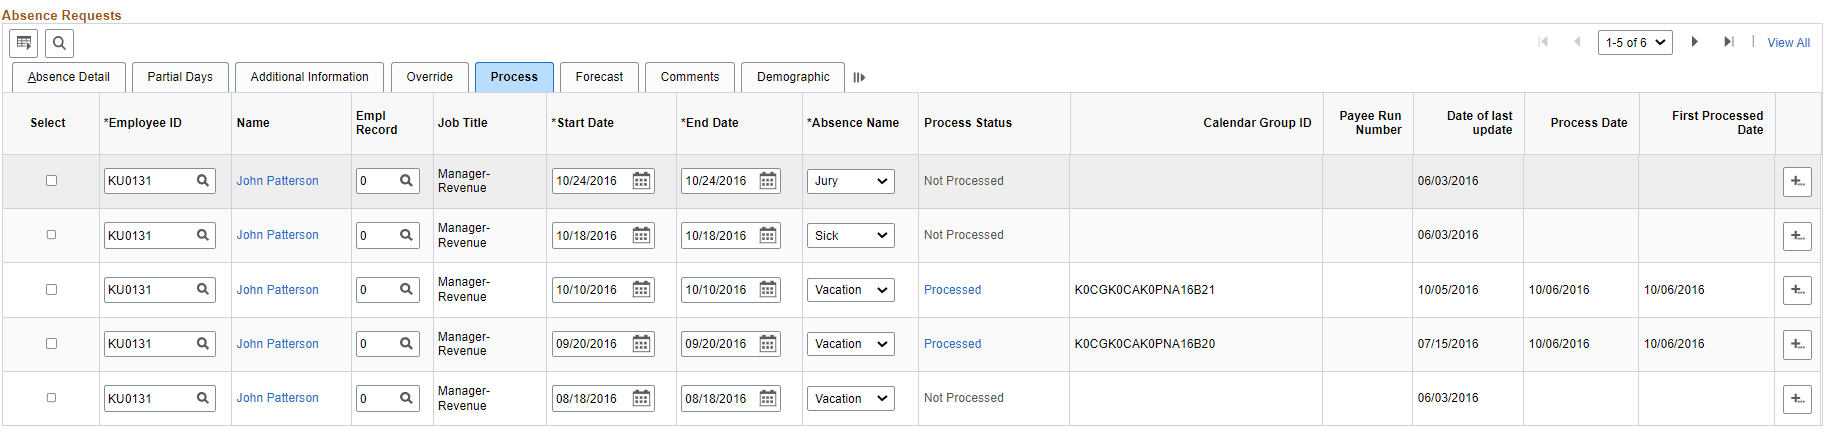Open Vacation dropdown in 09/20/2016 row

(850, 344)
